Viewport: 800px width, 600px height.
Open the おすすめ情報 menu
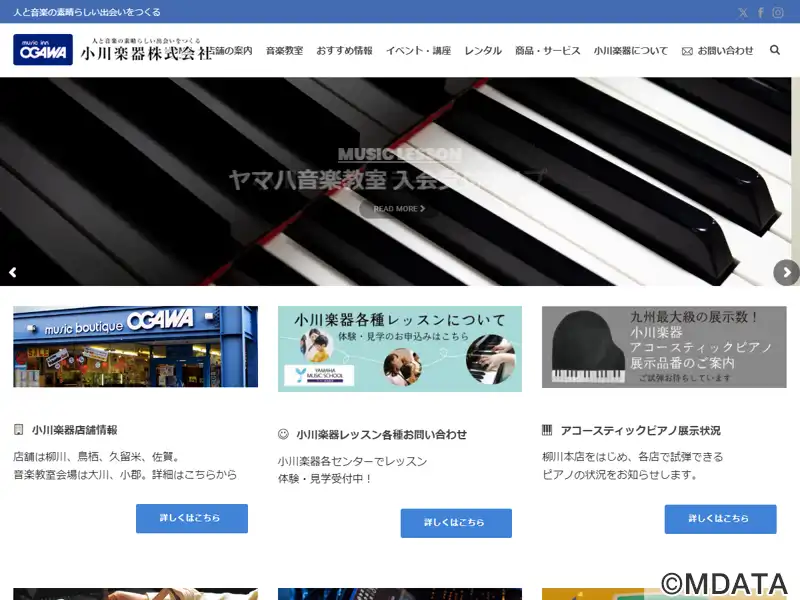click(x=344, y=51)
